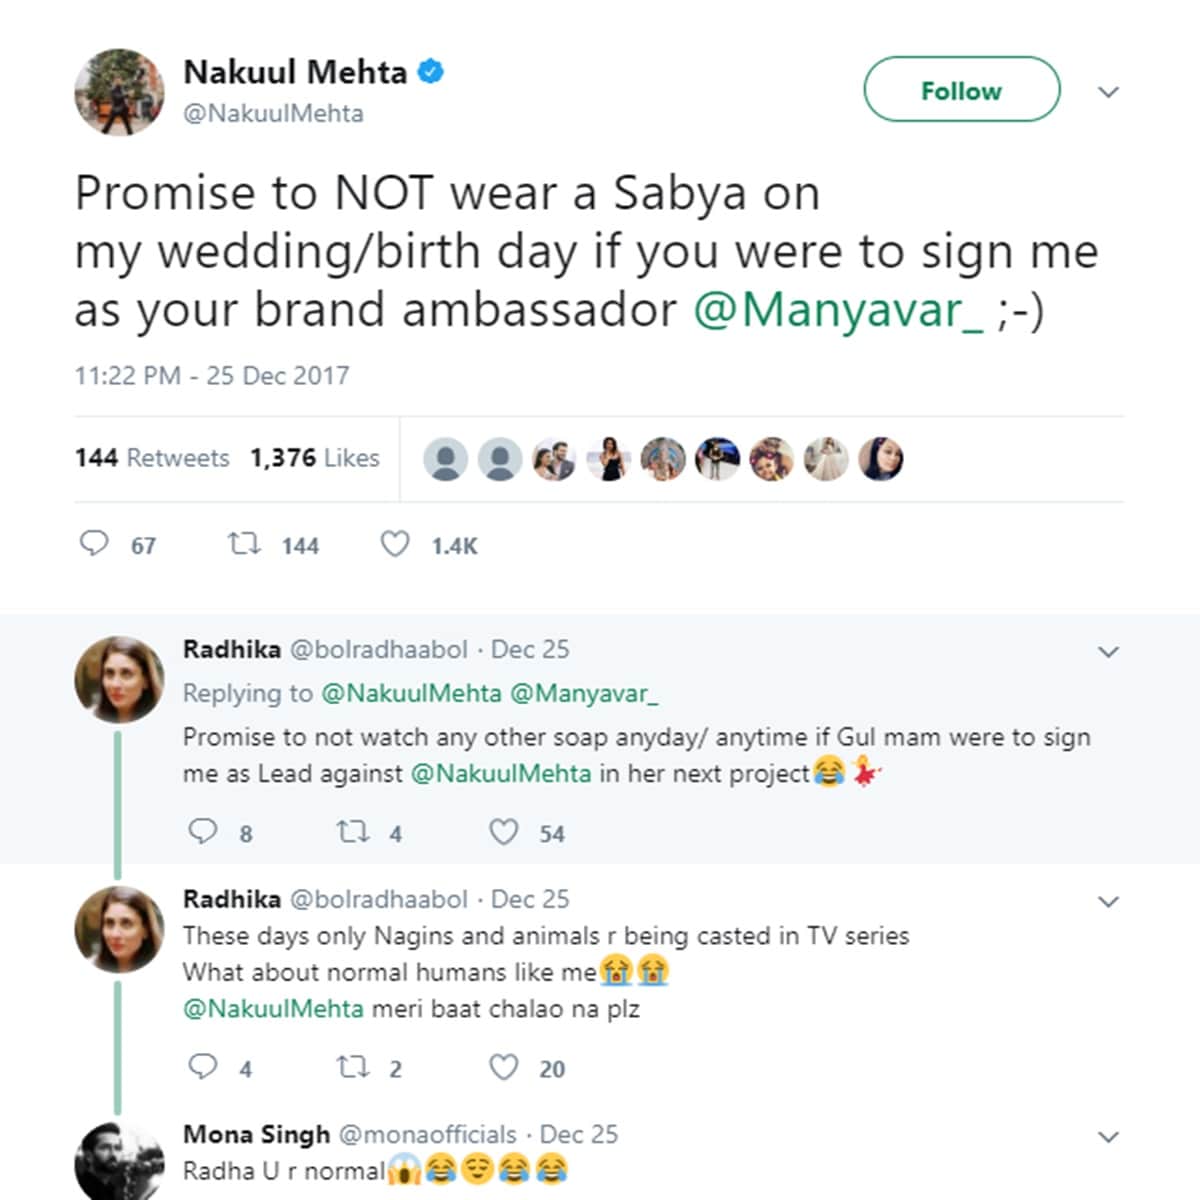Viewport: 1200px width, 1200px height.
Task: Retweet Nakuul Mehta's main tweet
Action: click(244, 544)
